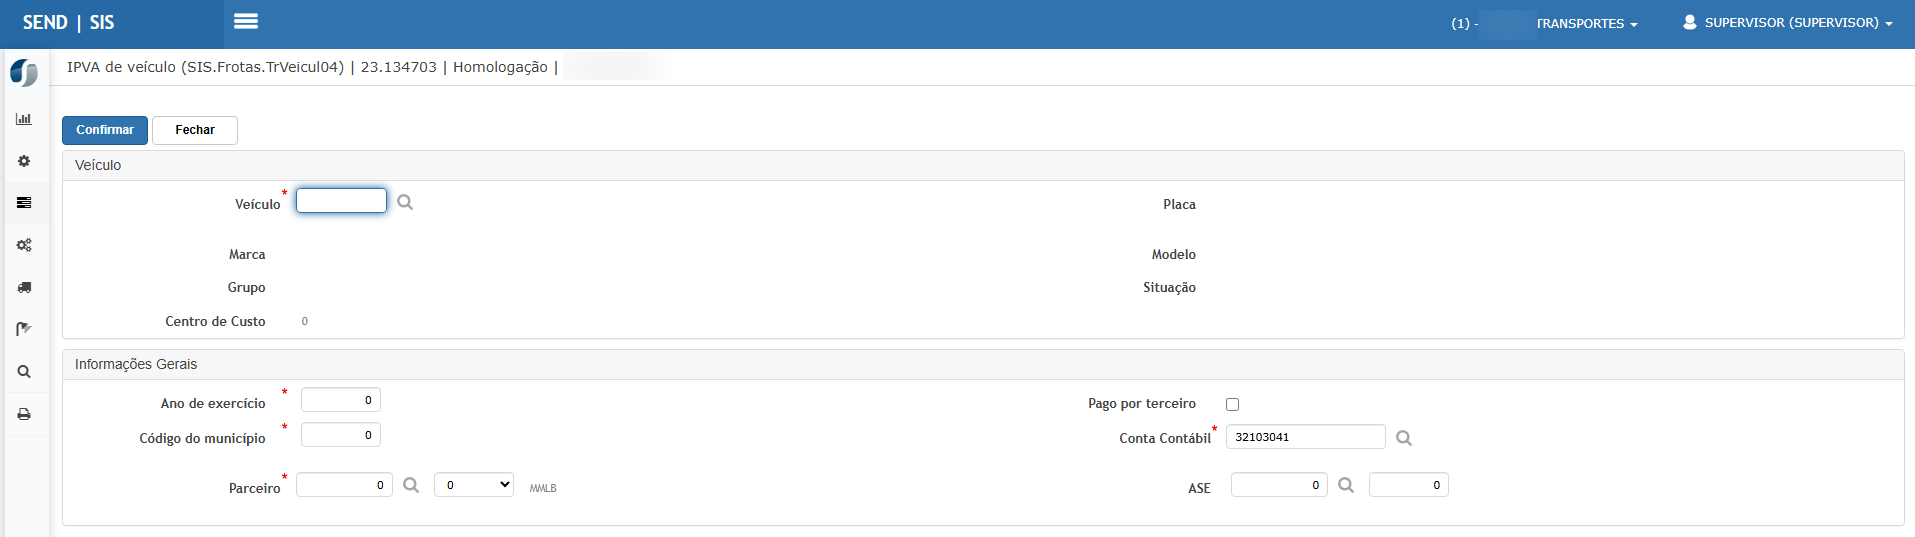Click the list icon in the sidebar
Viewport: 1915px width, 537px height.
pyautogui.click(x=24, y=203)
